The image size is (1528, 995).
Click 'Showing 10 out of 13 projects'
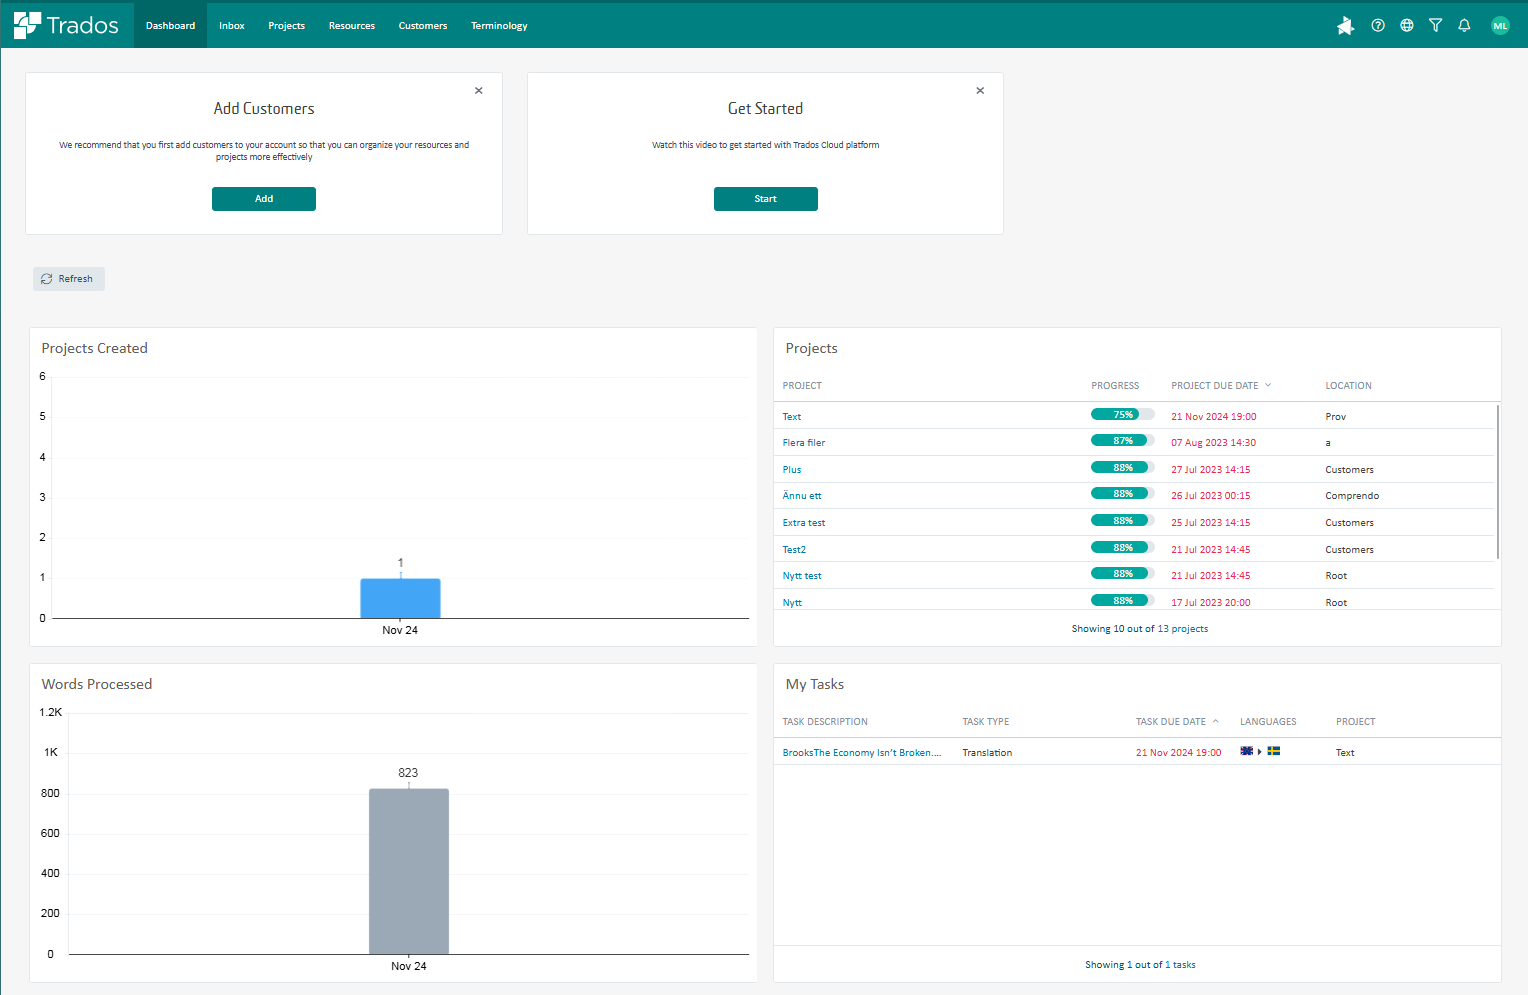tap(1140, 629)
